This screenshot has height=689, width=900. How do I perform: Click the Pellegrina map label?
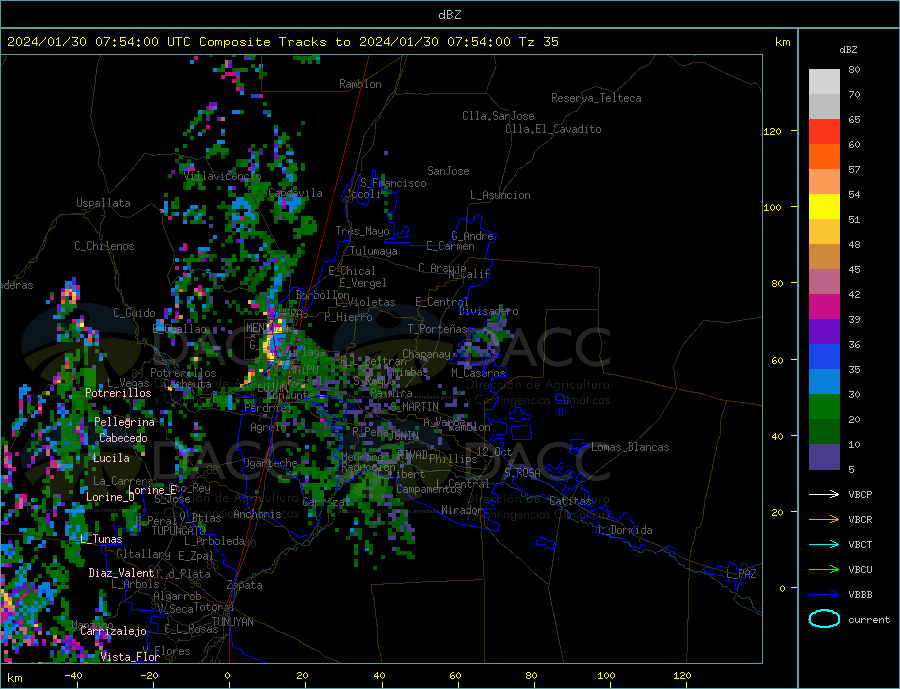[125, 421]
